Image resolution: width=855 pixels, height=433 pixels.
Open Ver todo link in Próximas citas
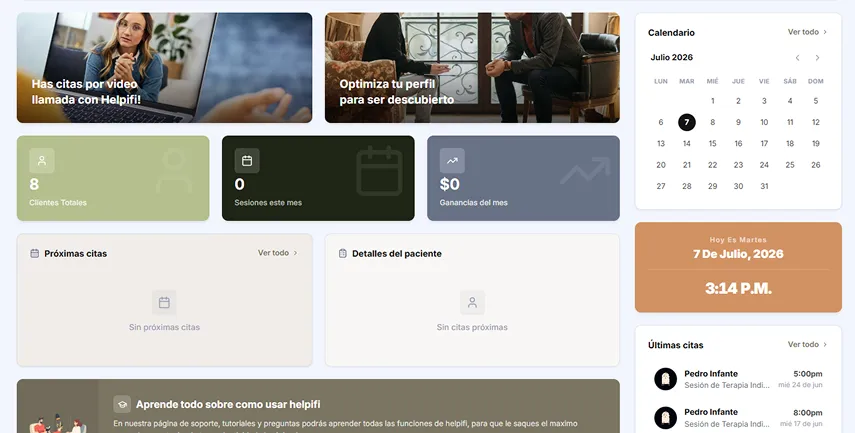pos(278,253)
